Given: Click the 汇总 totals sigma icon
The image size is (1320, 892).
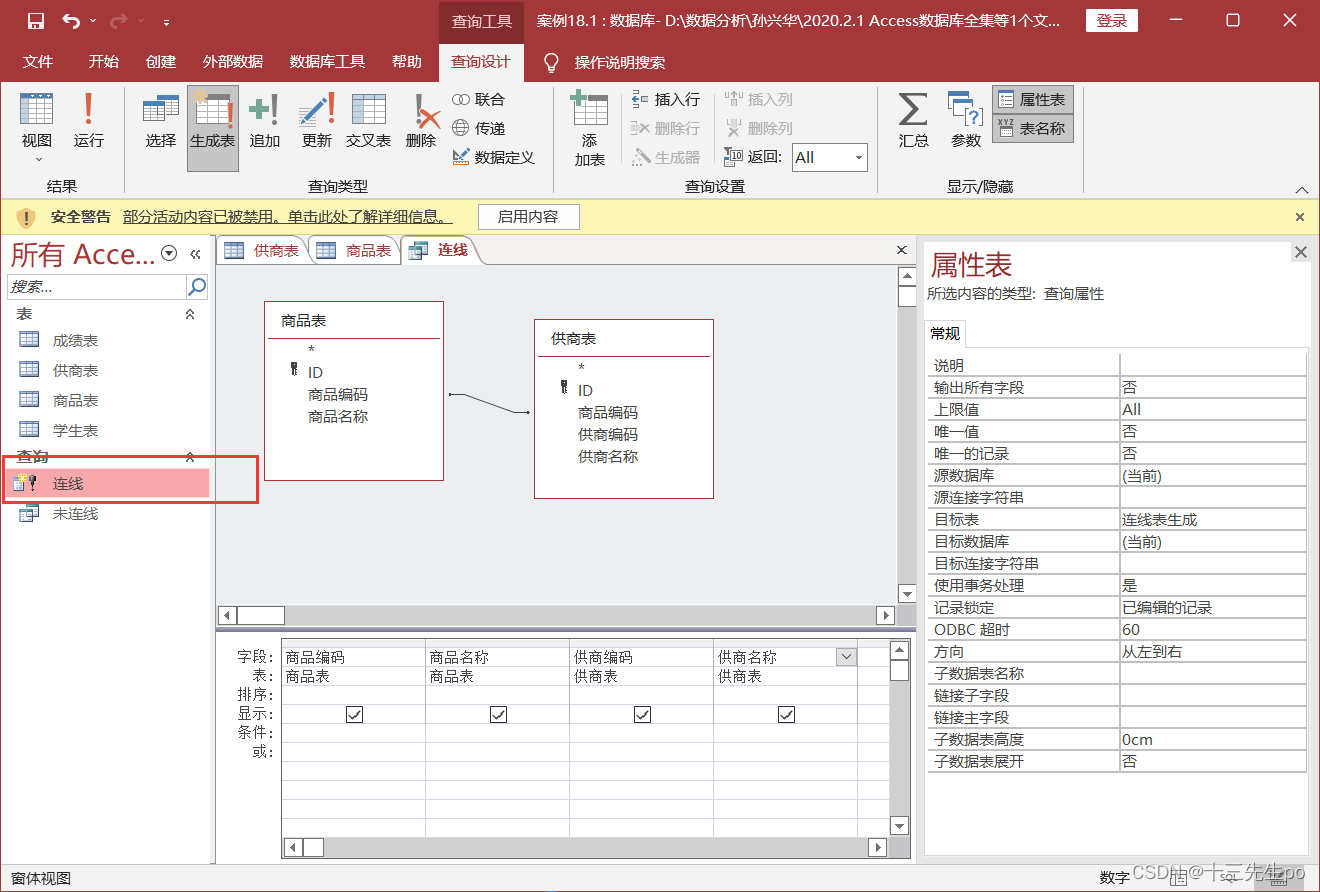Looking at the screenshot, I should tap(913, 122).
